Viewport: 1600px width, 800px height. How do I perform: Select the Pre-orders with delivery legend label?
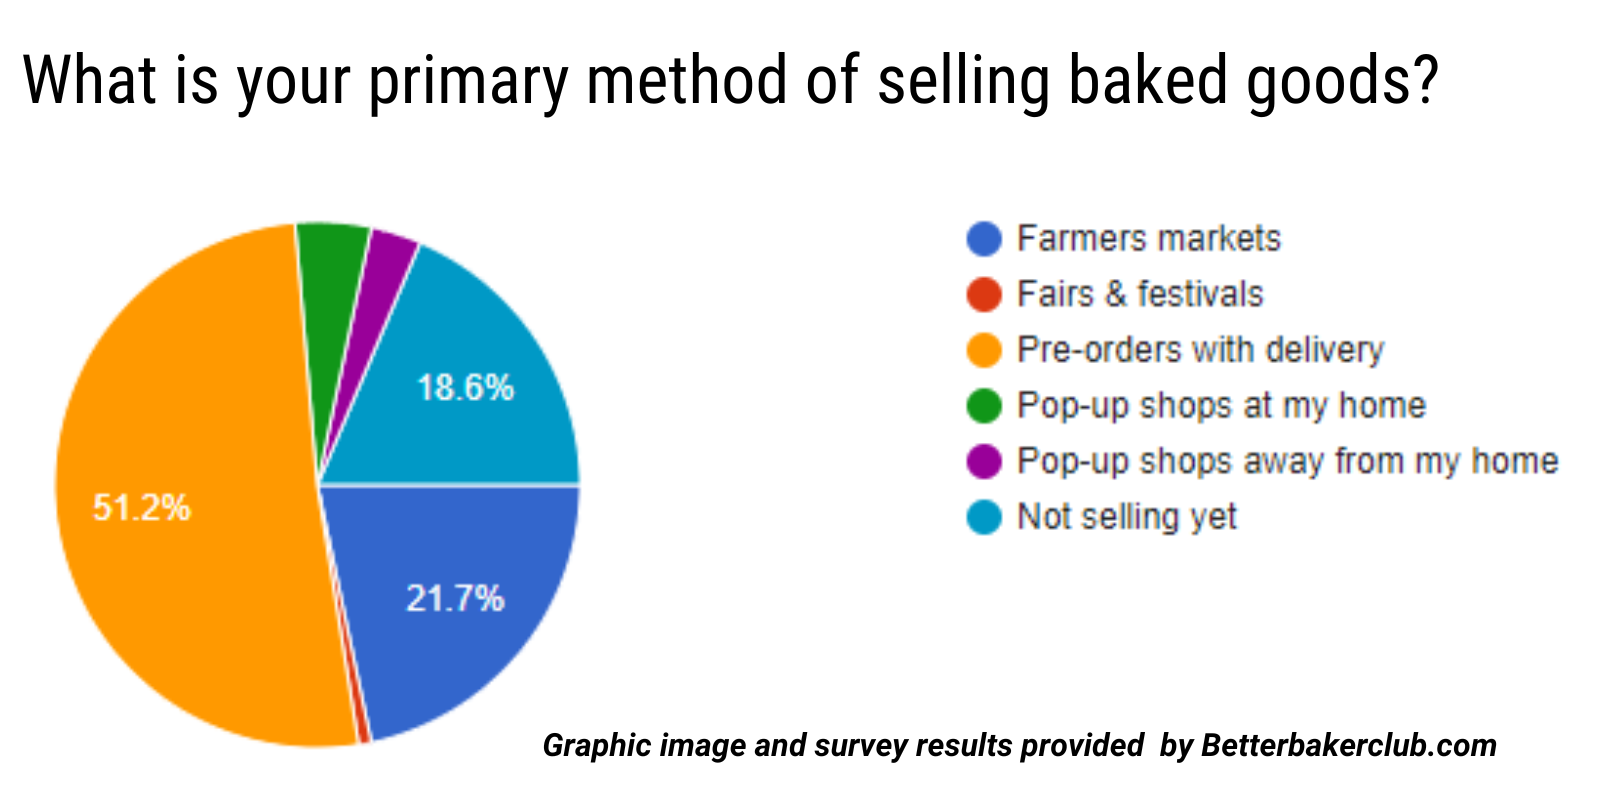tap(1200, 350)
